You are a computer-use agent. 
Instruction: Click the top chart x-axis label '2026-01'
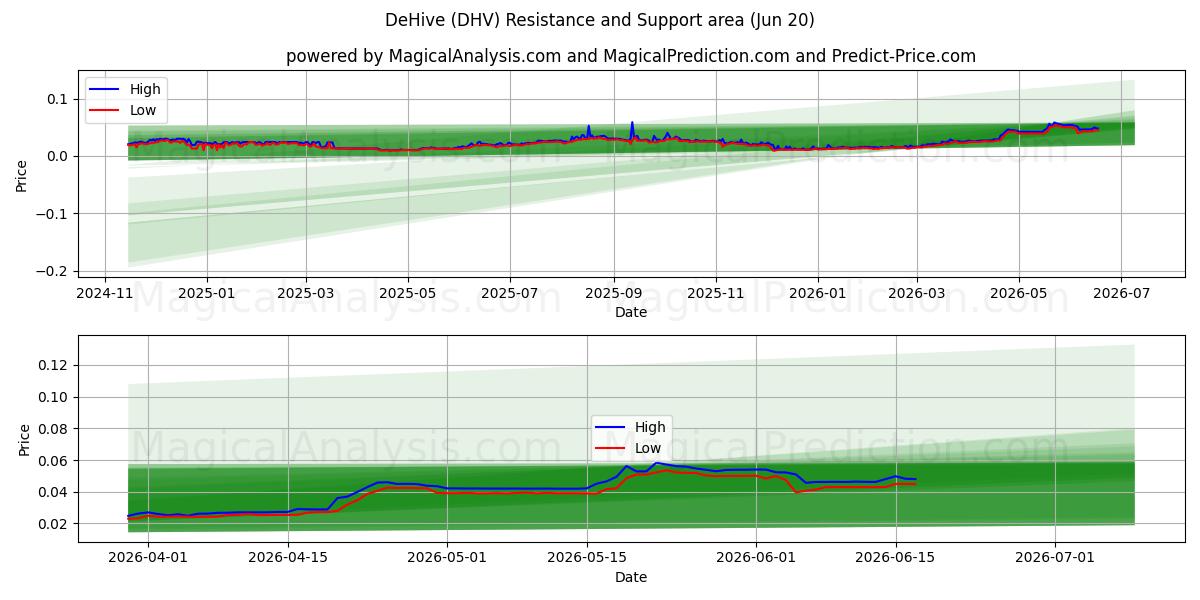point(817,295)
